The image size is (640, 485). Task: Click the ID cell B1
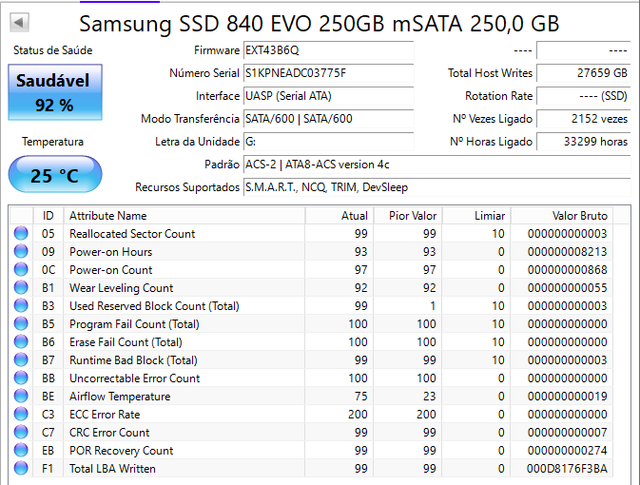tap(48, 288)
